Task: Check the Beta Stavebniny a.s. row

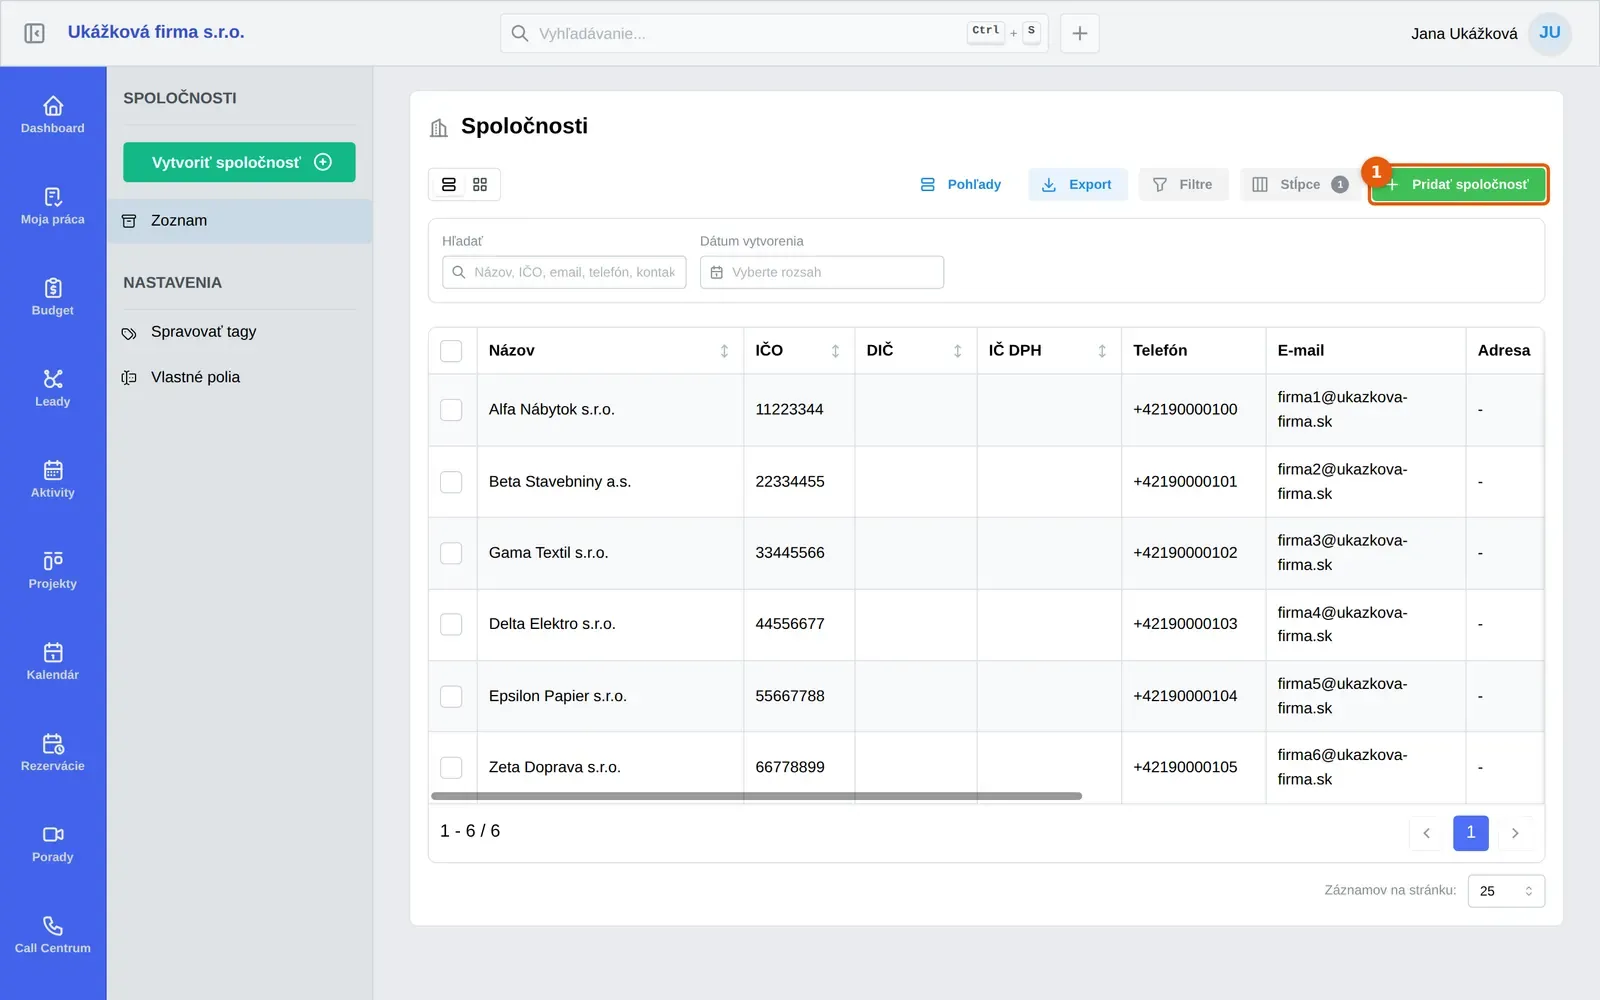Action: point(451,482)
